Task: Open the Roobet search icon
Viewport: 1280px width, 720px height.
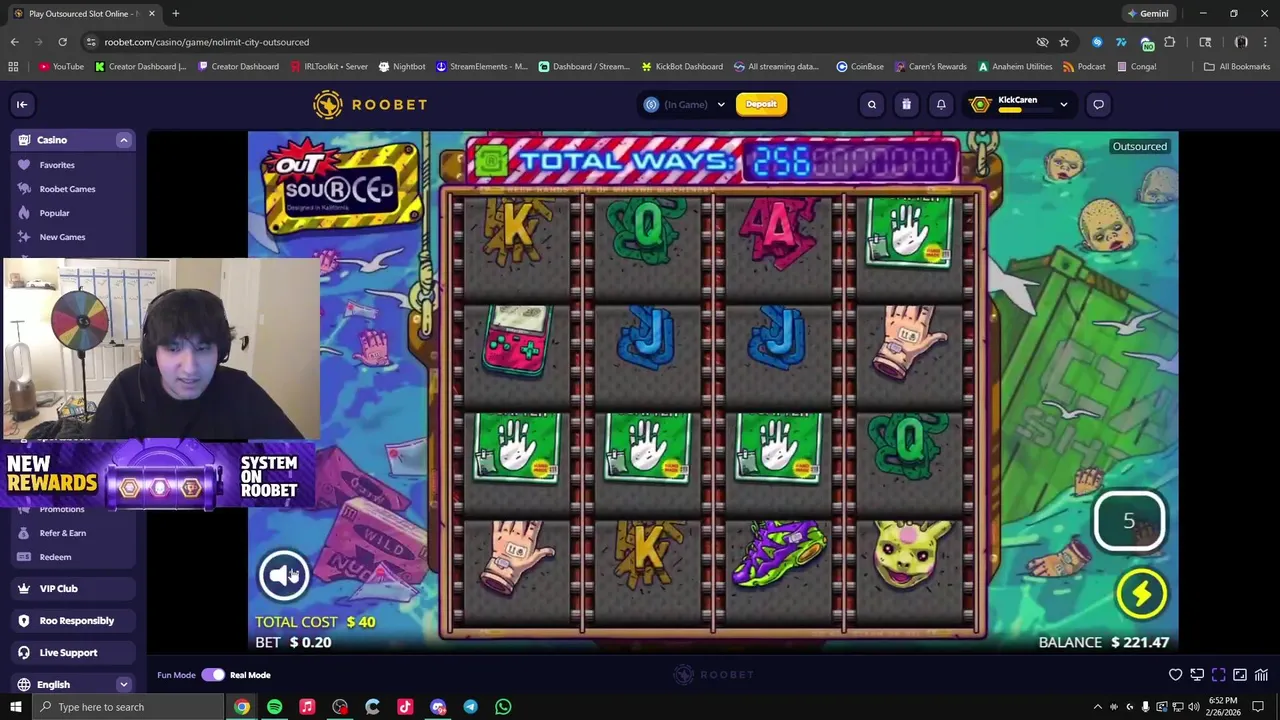Action: tap(872, 104)
